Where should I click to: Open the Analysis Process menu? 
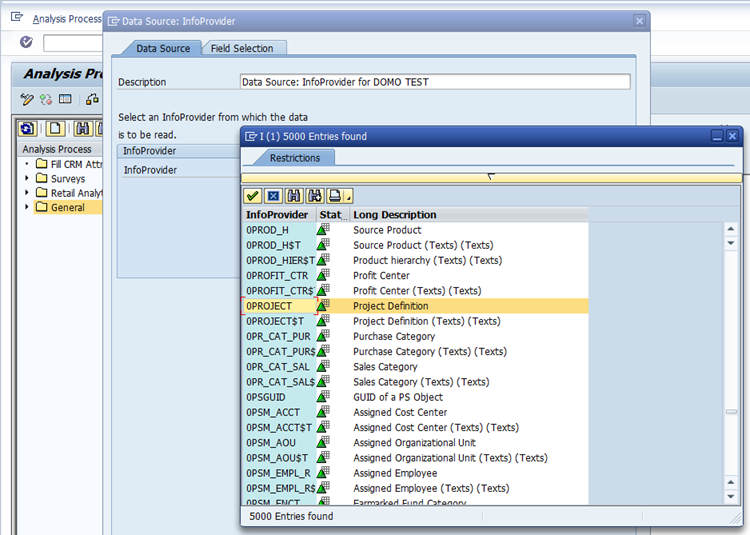click(x=67, y=19)
